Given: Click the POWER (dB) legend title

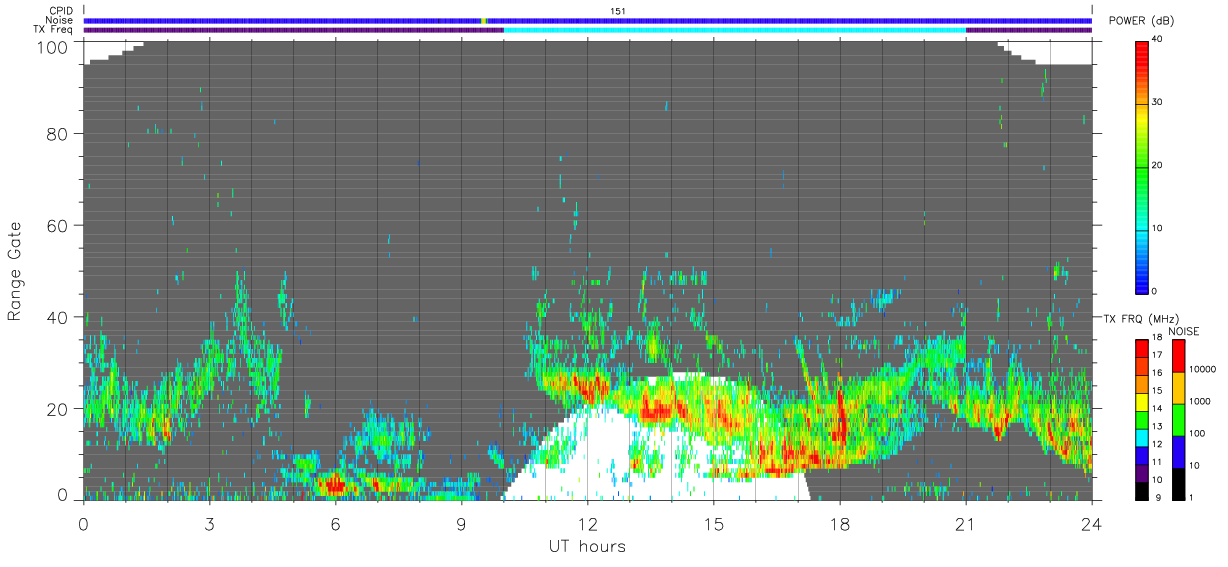Looking at the screenshot, I should (1142, 21).
